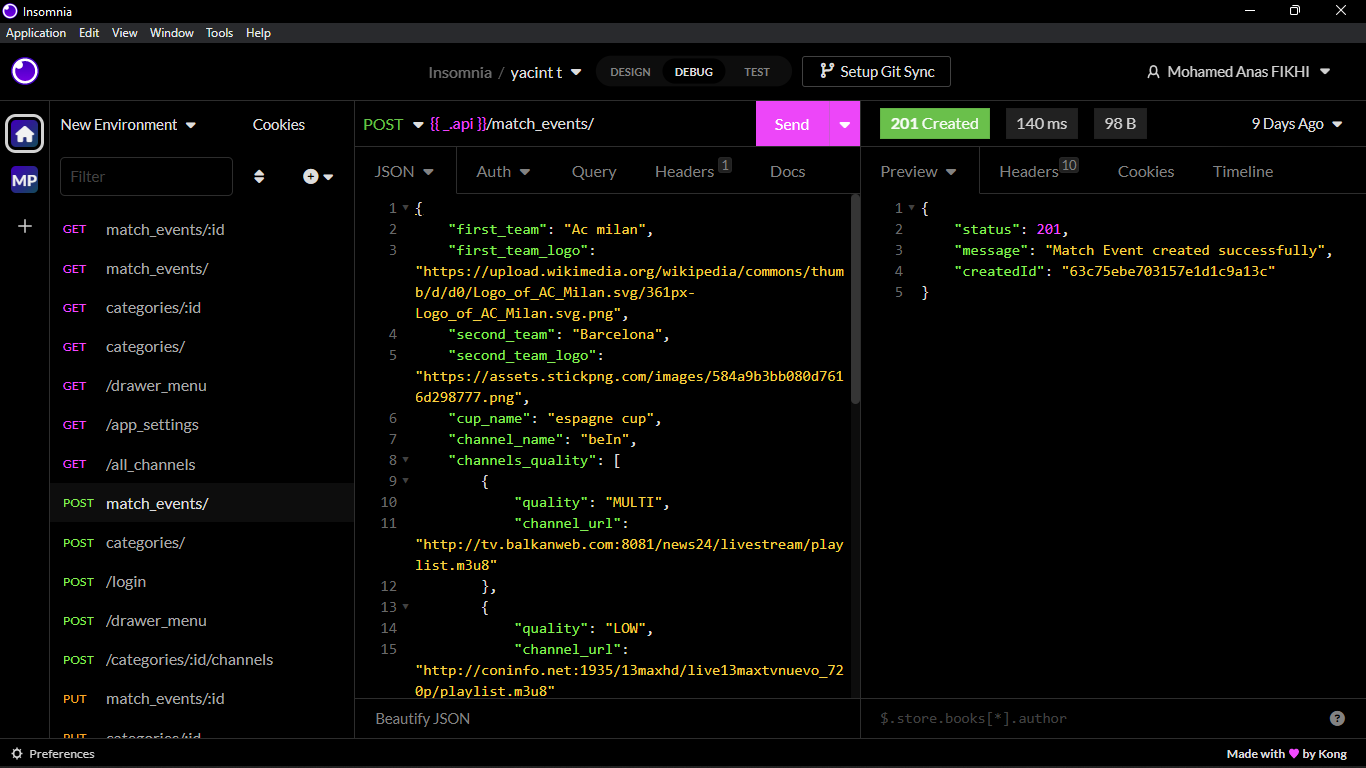Click the heart icon in the footer
The height and width of the screenshot is (768, 1366).
(x=1293, y=754)
